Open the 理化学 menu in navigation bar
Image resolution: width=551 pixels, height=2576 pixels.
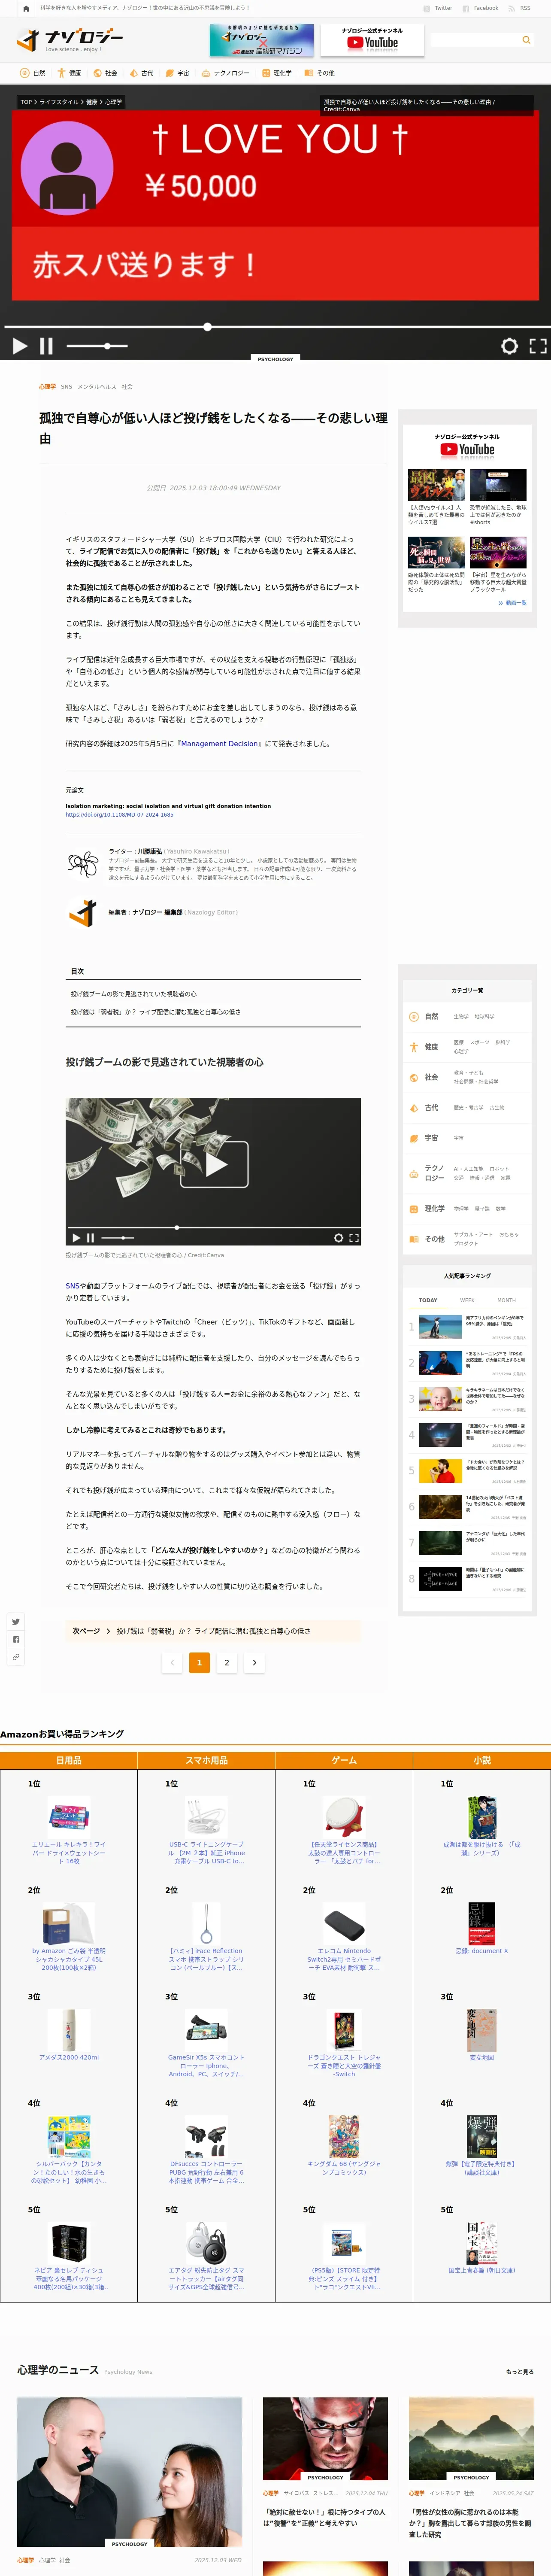277,73
